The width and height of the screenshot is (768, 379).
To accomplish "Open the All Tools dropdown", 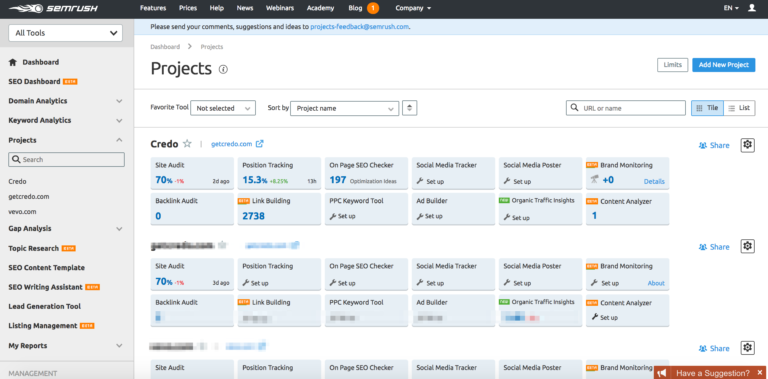I will pyautogui.click(x=66, y=33).
